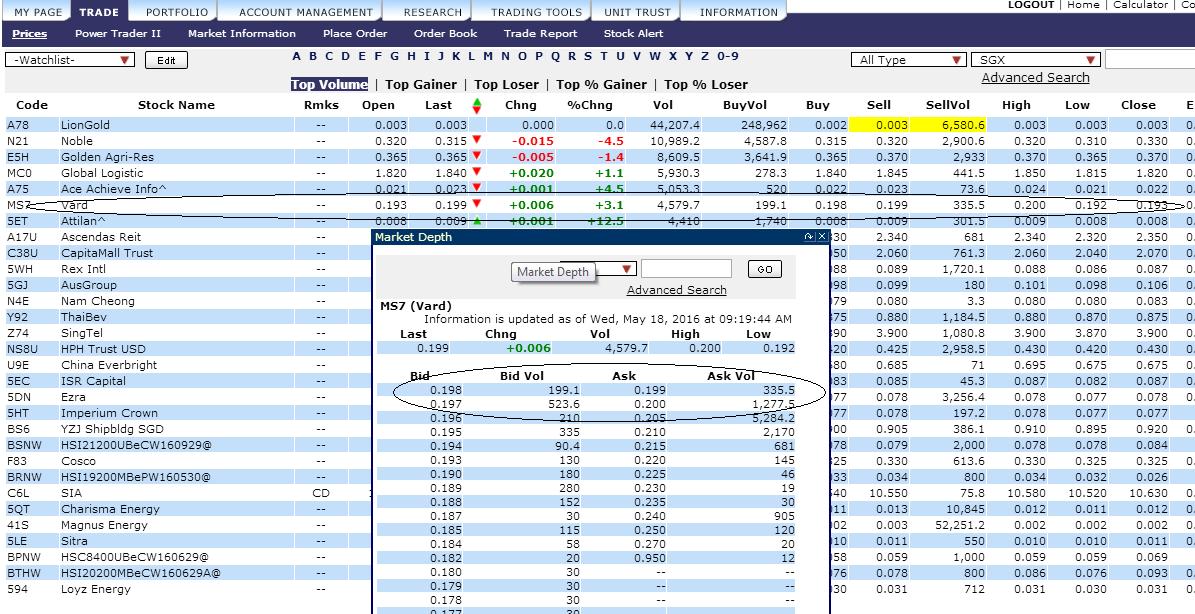Viewport: 1195px width, 614px height.
Task: Click the pop-out icon on the Market Depth title bar
Action: click(x=808, y=236)
